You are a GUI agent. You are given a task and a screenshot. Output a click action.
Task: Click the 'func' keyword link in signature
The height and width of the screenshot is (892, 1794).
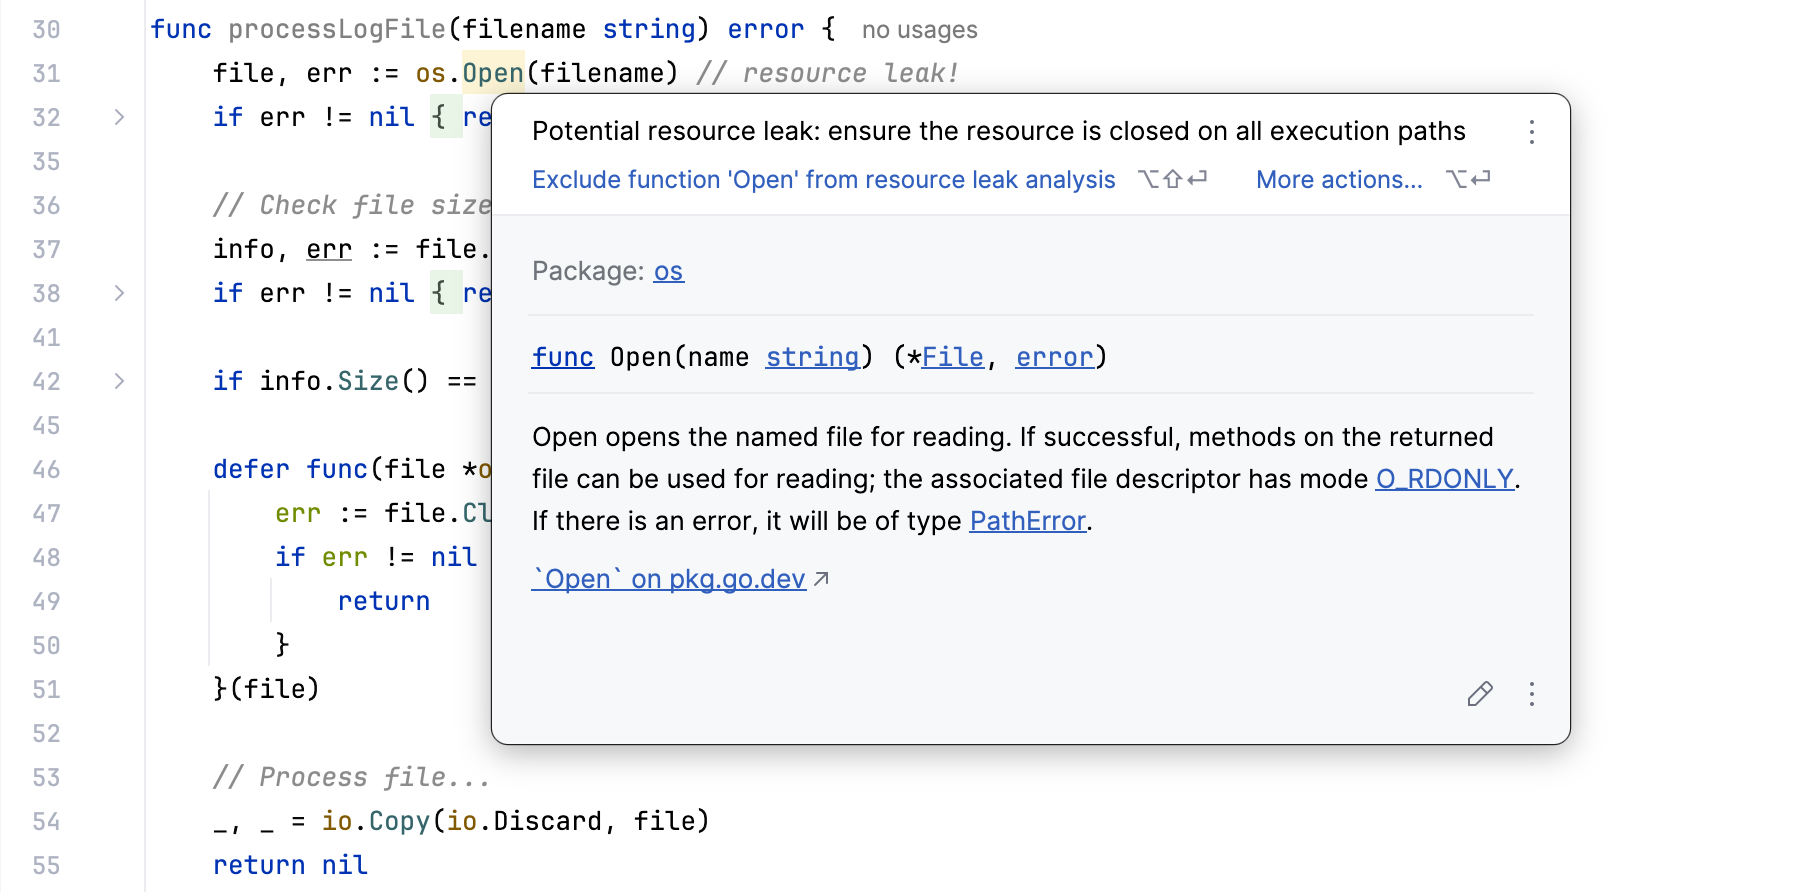(x=562, y=357)
